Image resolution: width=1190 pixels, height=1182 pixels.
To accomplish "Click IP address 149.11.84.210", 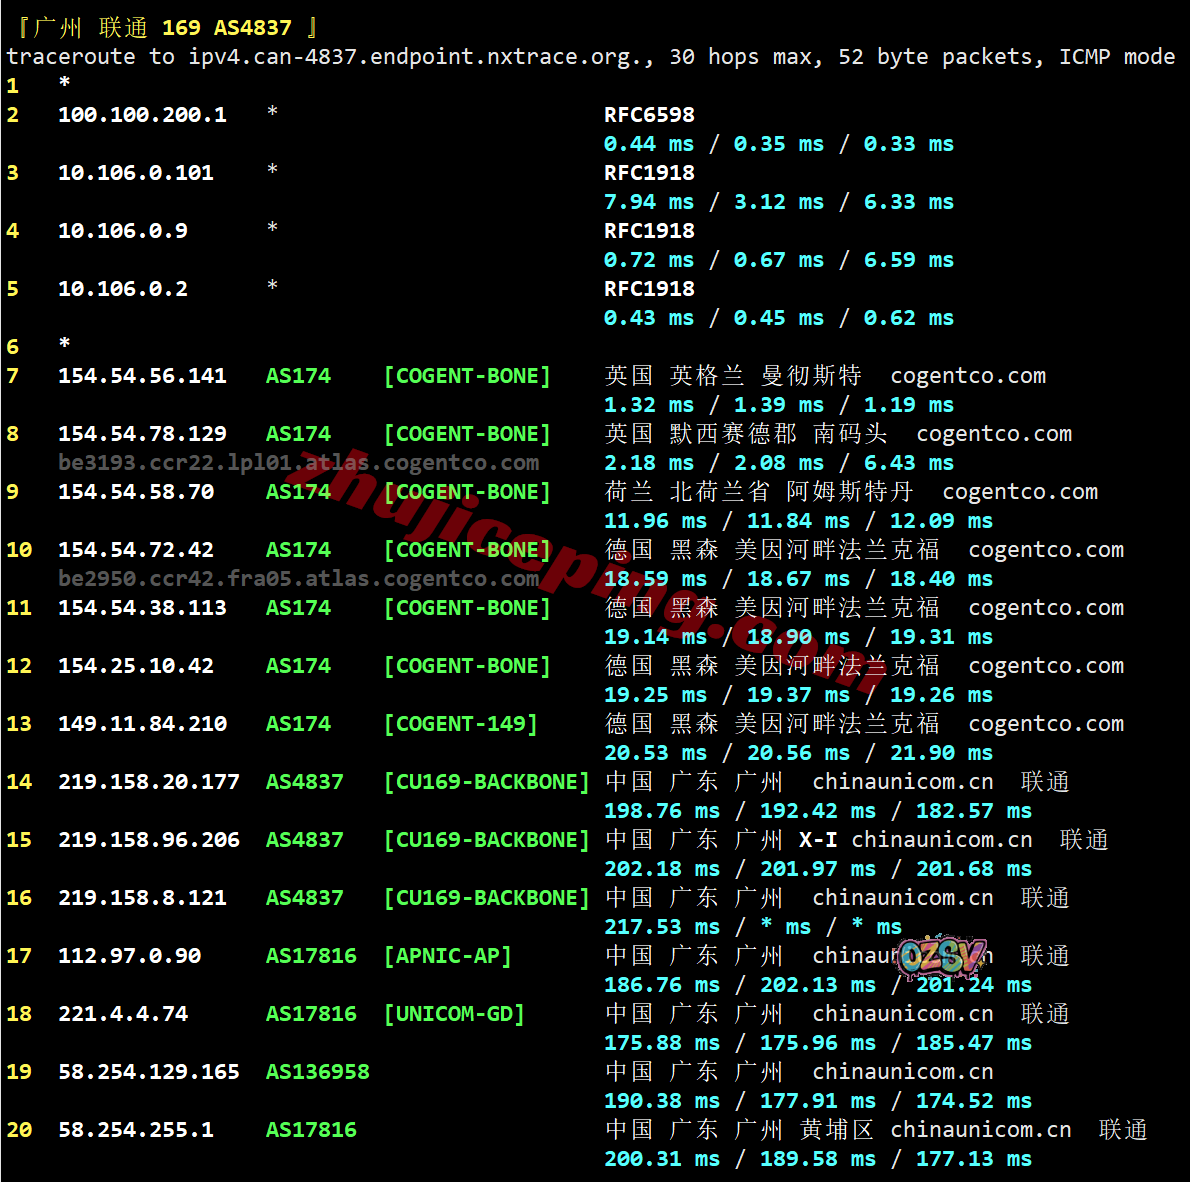I will pyautogui.click(x=142, y=724).
